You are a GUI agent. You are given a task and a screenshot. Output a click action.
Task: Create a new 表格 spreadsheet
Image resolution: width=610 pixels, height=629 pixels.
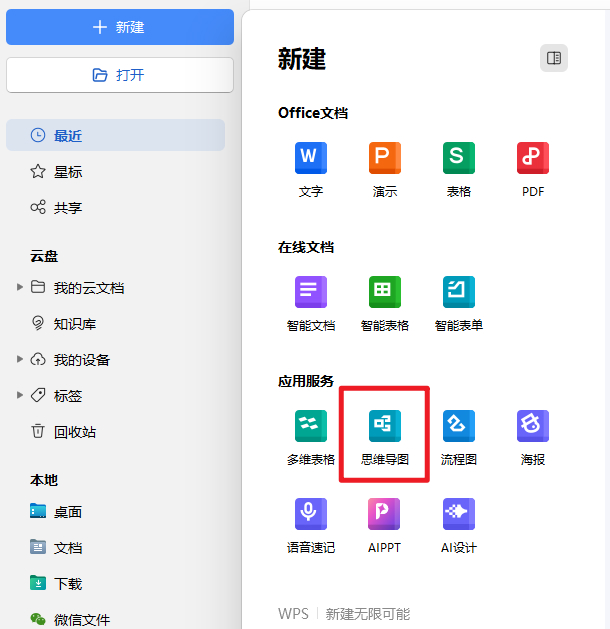tap(459, 169)
